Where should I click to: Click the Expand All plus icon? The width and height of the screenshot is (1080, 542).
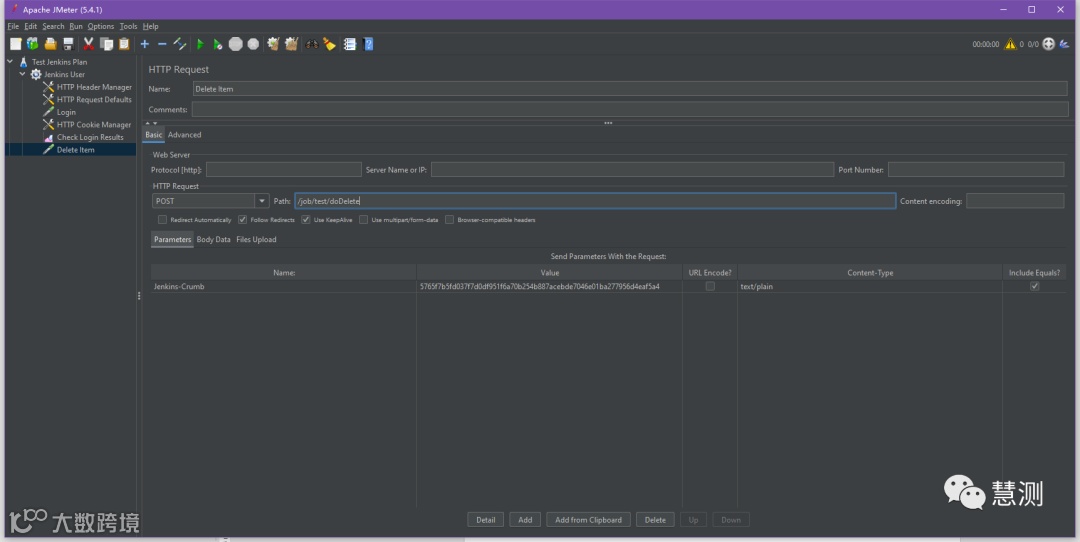pyautogui.click(x=145, y=44)
